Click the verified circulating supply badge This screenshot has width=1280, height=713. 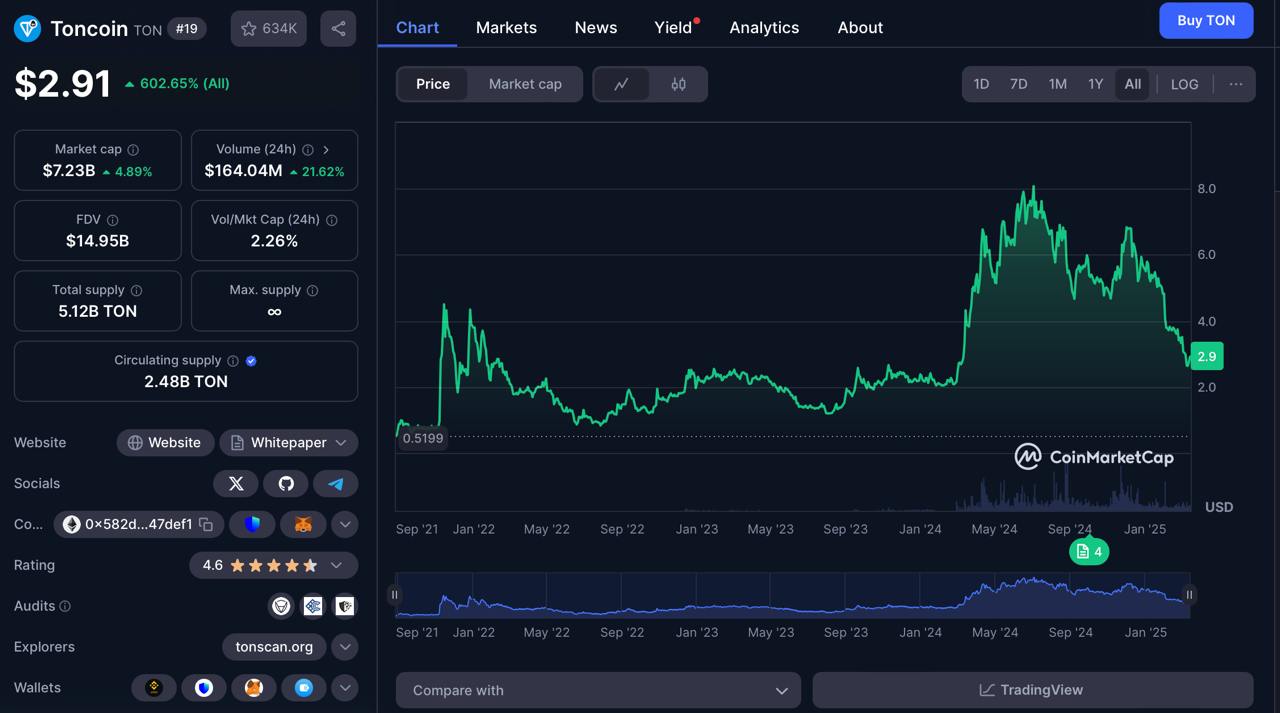click(251, 361)
